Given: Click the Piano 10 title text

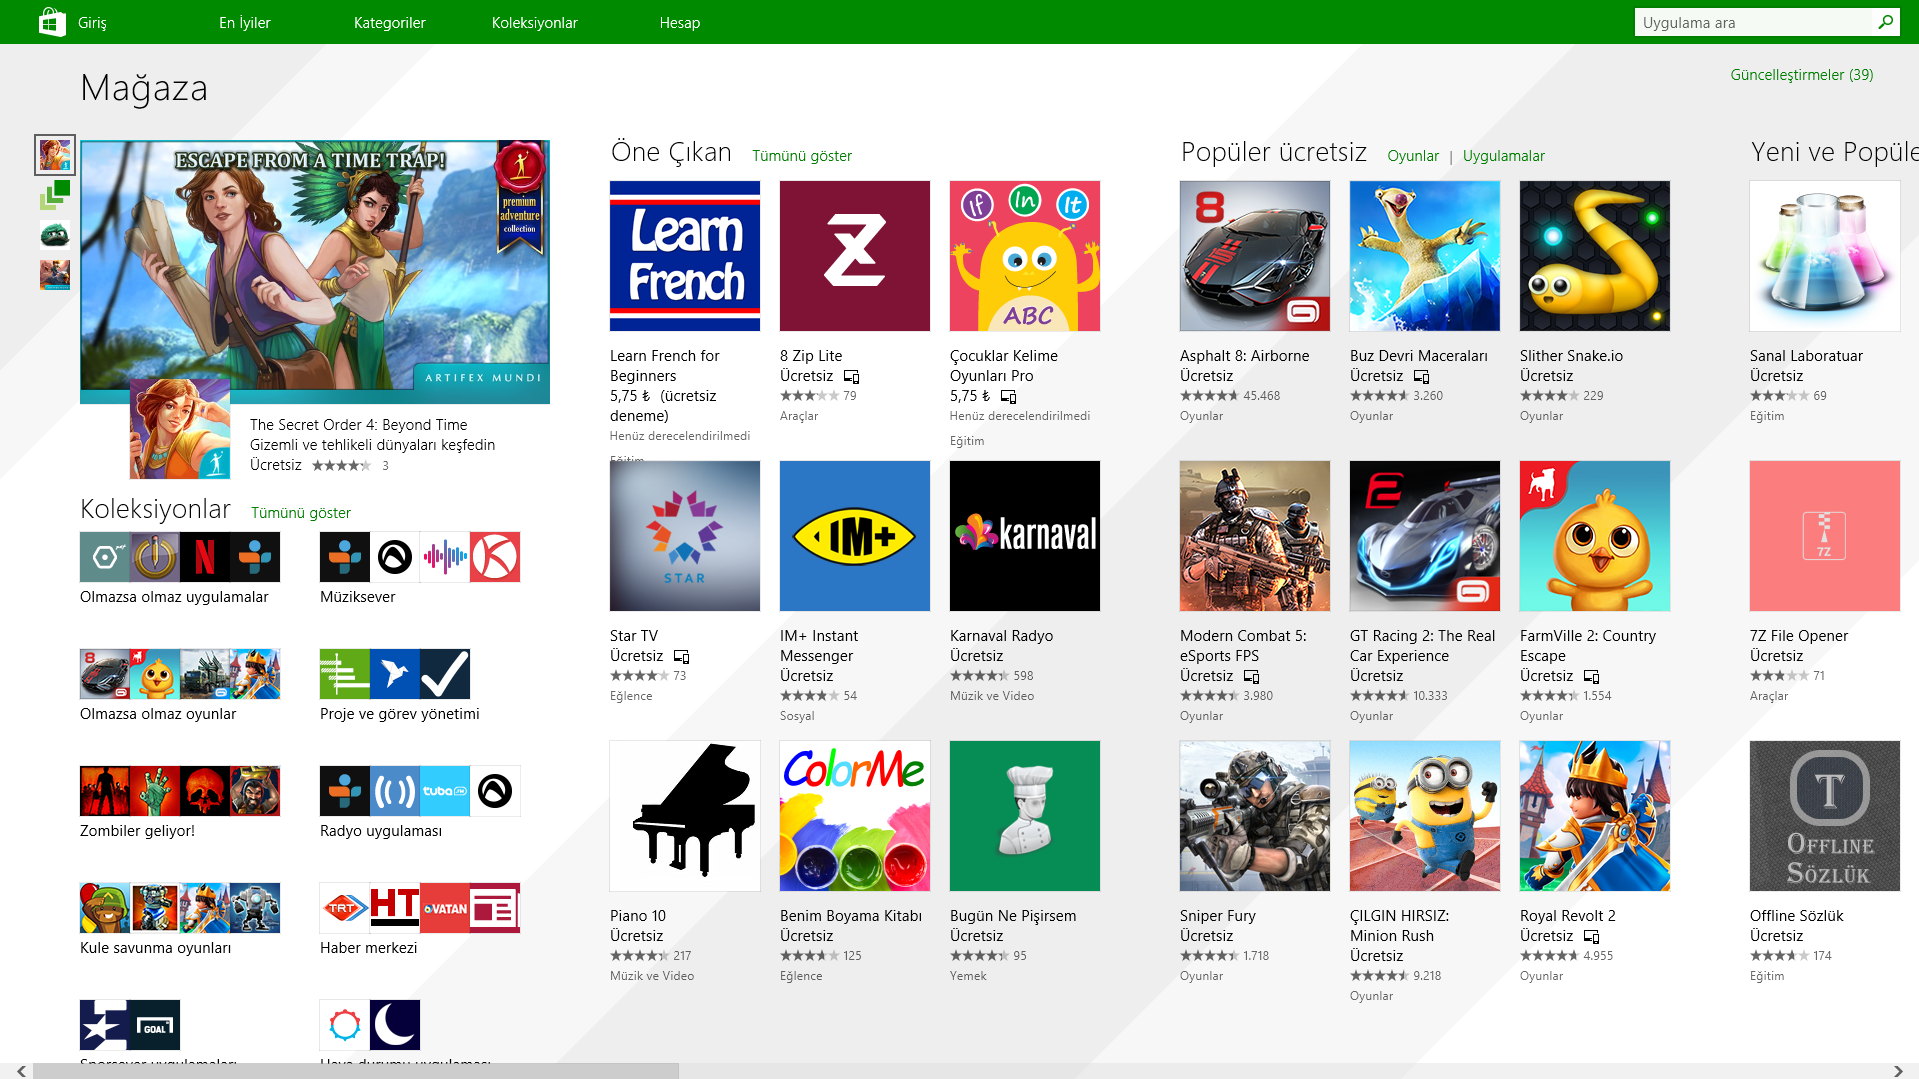Looking at the screenshot, I should [638, 916].
